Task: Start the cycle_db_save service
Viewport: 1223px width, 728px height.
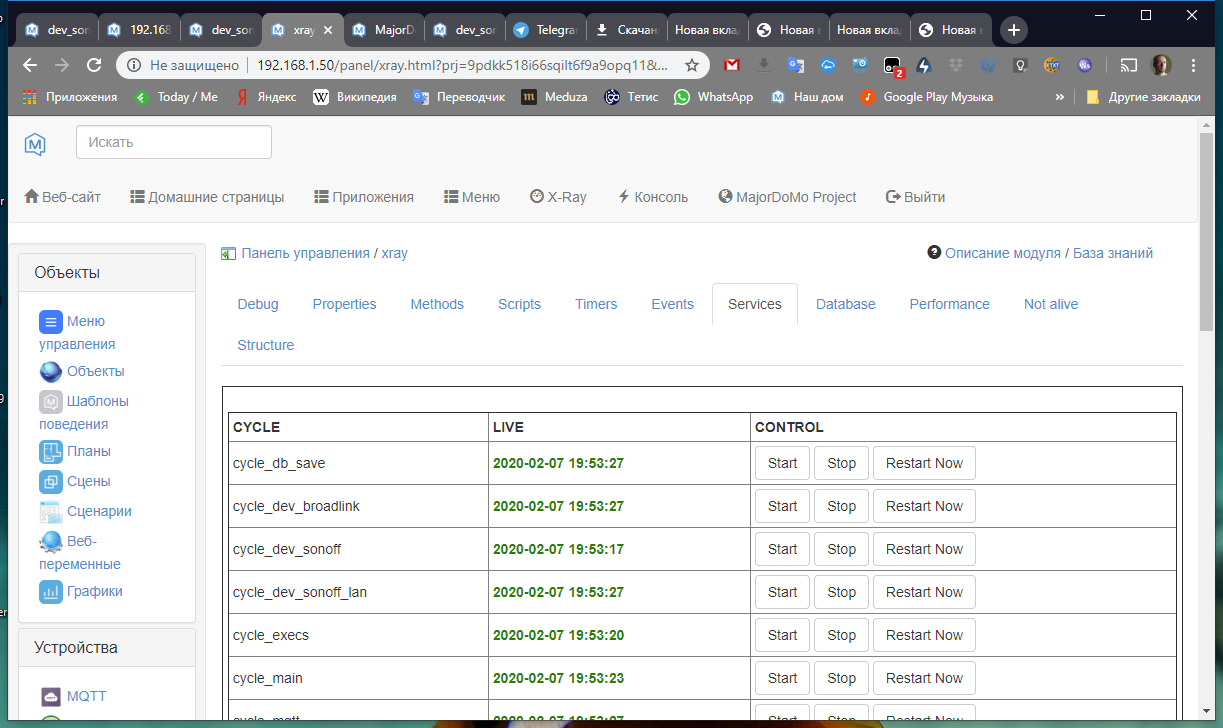Action: pos(782,463)
